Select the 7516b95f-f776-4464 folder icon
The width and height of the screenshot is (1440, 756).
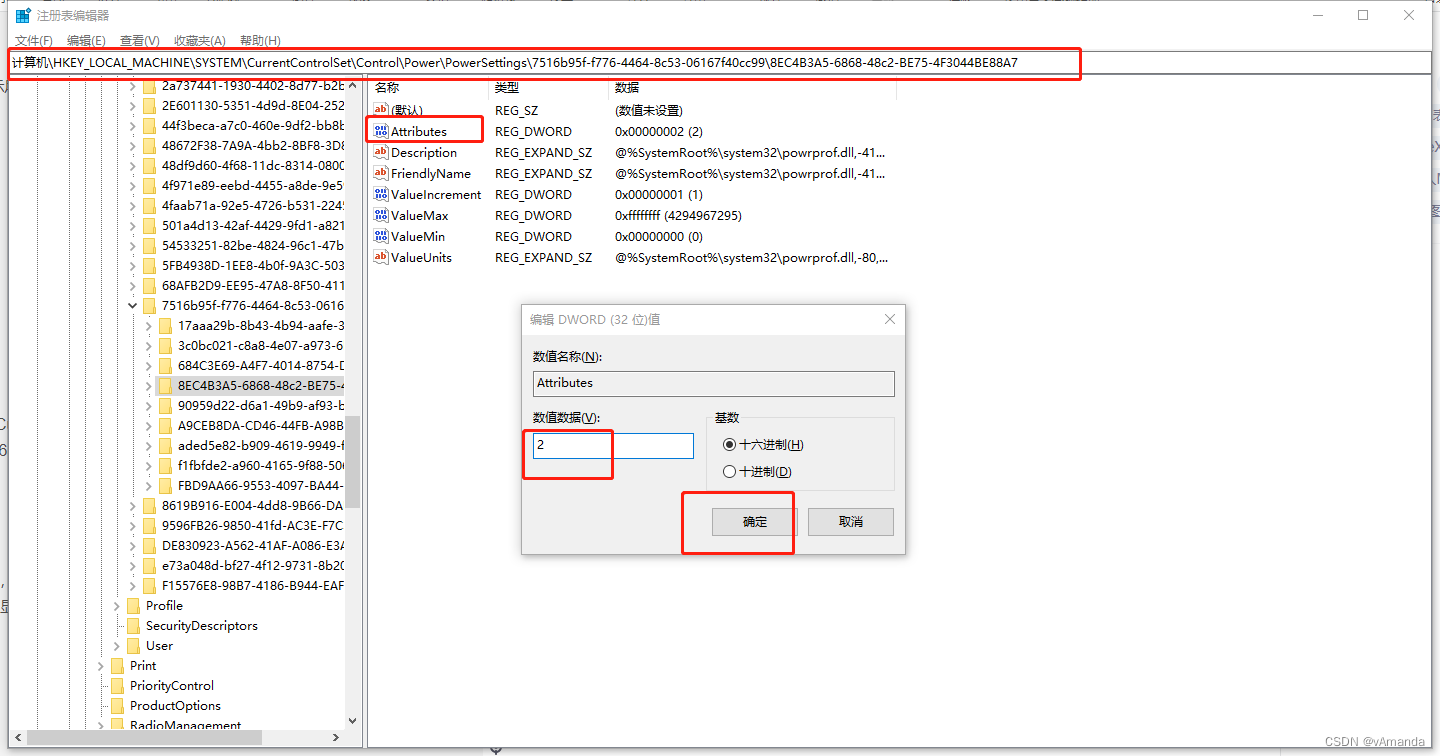pos(150,305)
